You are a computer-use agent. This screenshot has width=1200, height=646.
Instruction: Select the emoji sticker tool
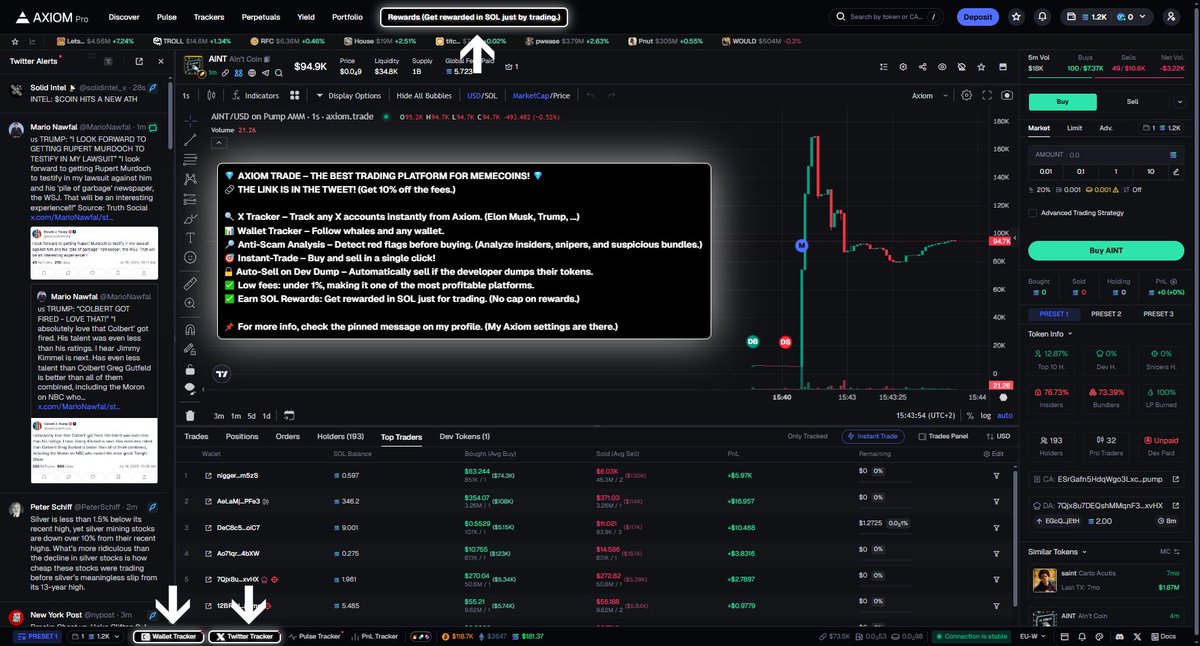(x=190, y=257)
